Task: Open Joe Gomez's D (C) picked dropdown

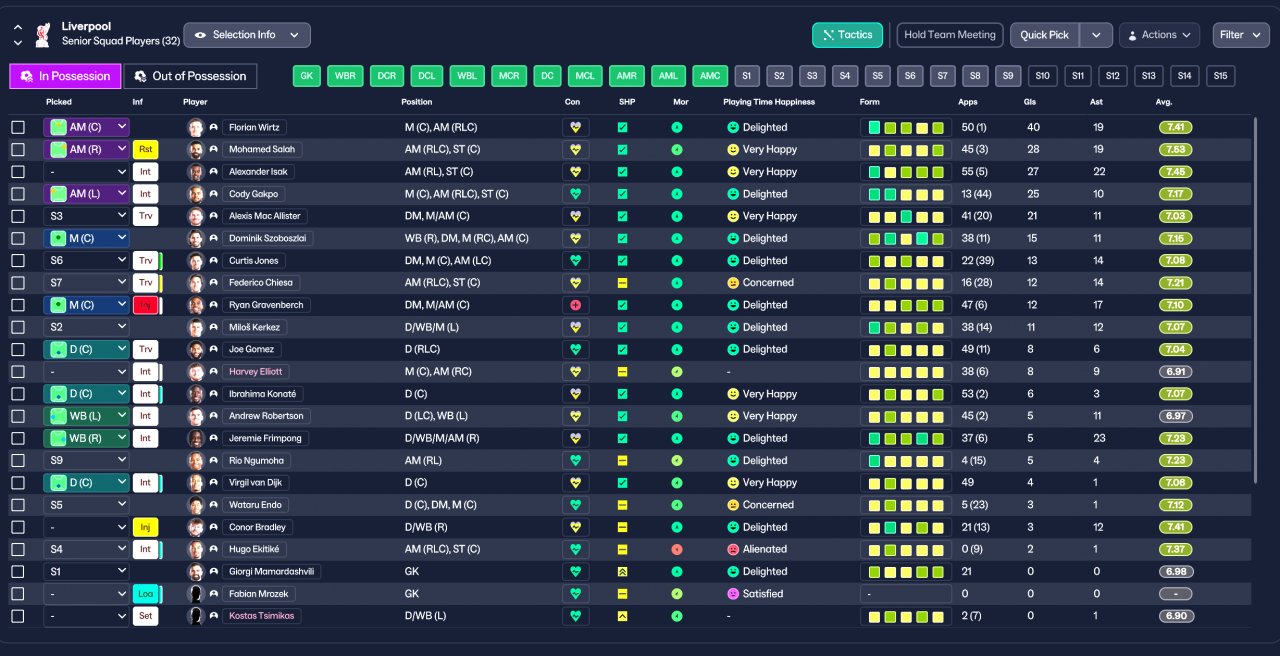Action: [x=87, y=349]
